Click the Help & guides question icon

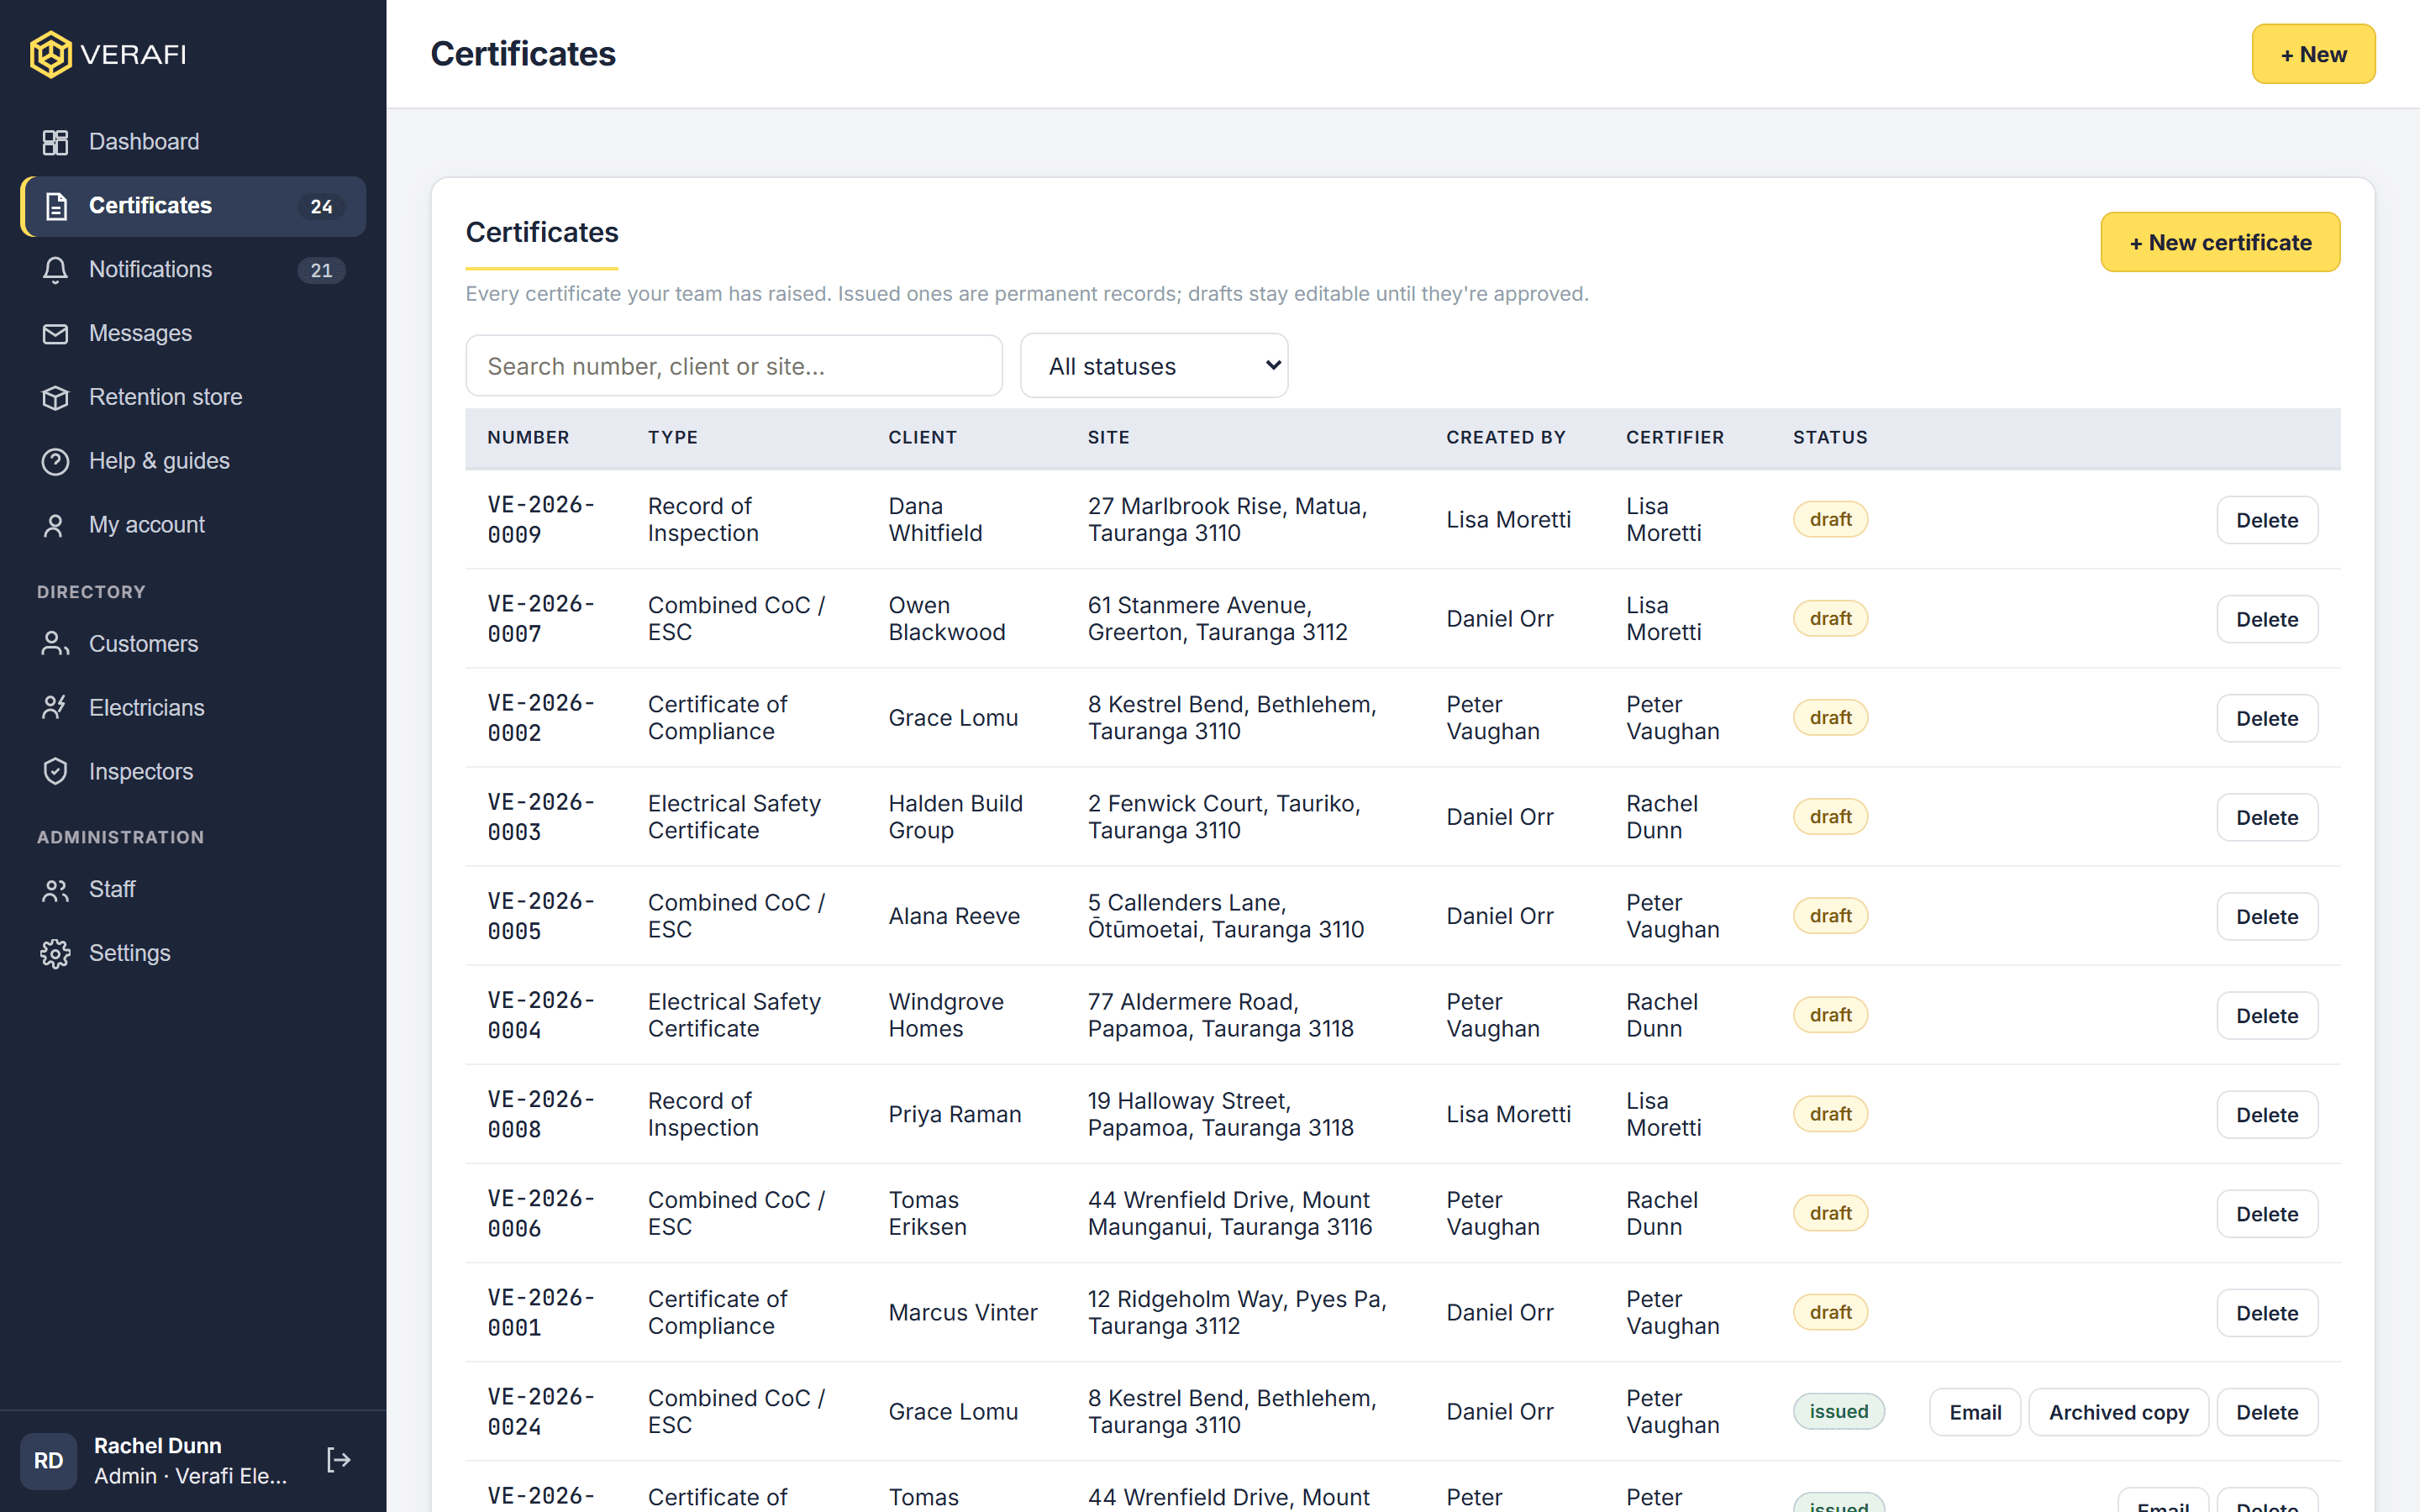55,462
